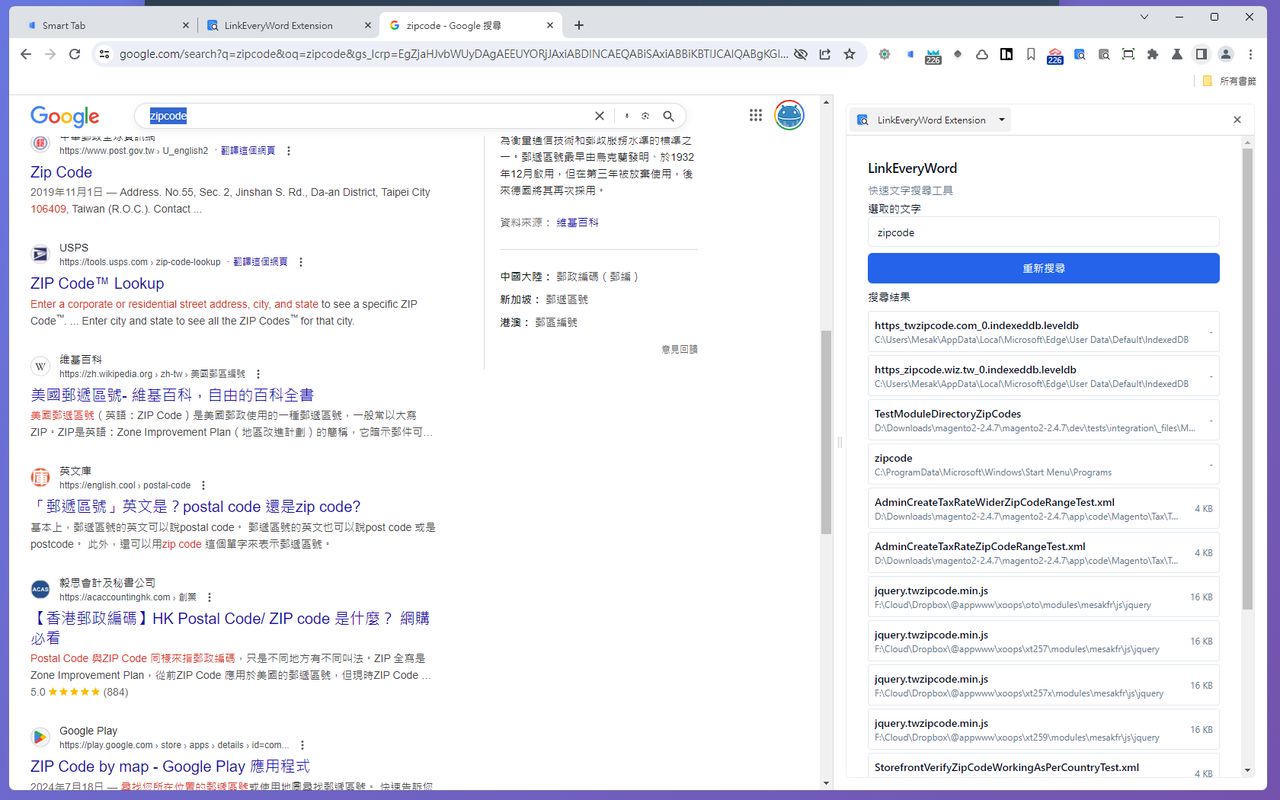View site information icon in address bar
Viewport: 1280px width, 800px height.
[x=103, y=54]
